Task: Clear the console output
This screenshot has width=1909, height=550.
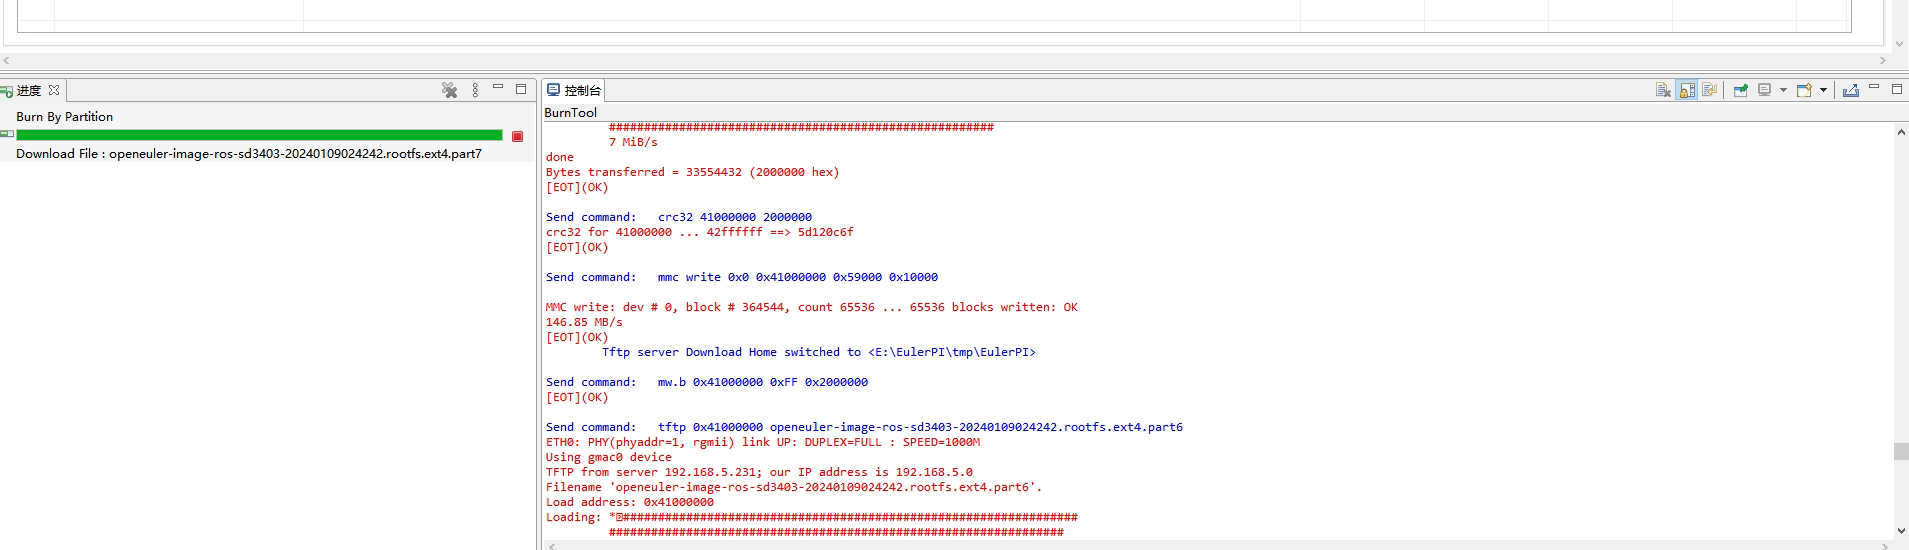Action: 1663,90
